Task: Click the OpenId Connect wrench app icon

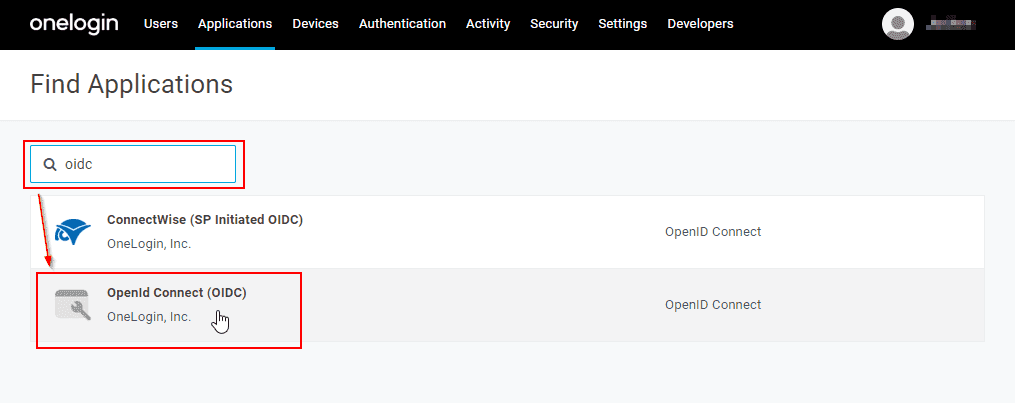Action: (73, 305)
